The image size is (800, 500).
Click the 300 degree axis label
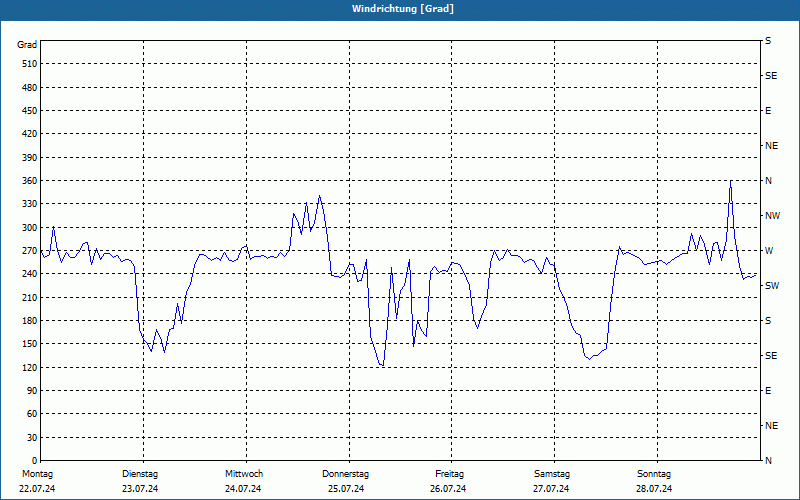coord(30,227)
